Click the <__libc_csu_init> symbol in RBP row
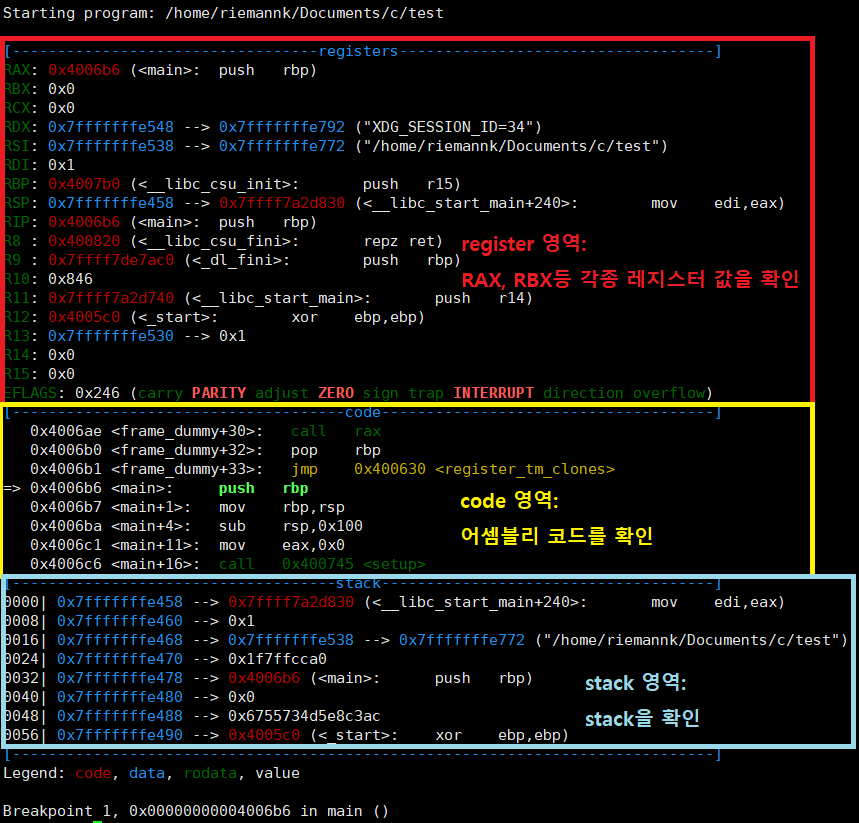Viewport: 859px width, 823px height. coord(215,184)
